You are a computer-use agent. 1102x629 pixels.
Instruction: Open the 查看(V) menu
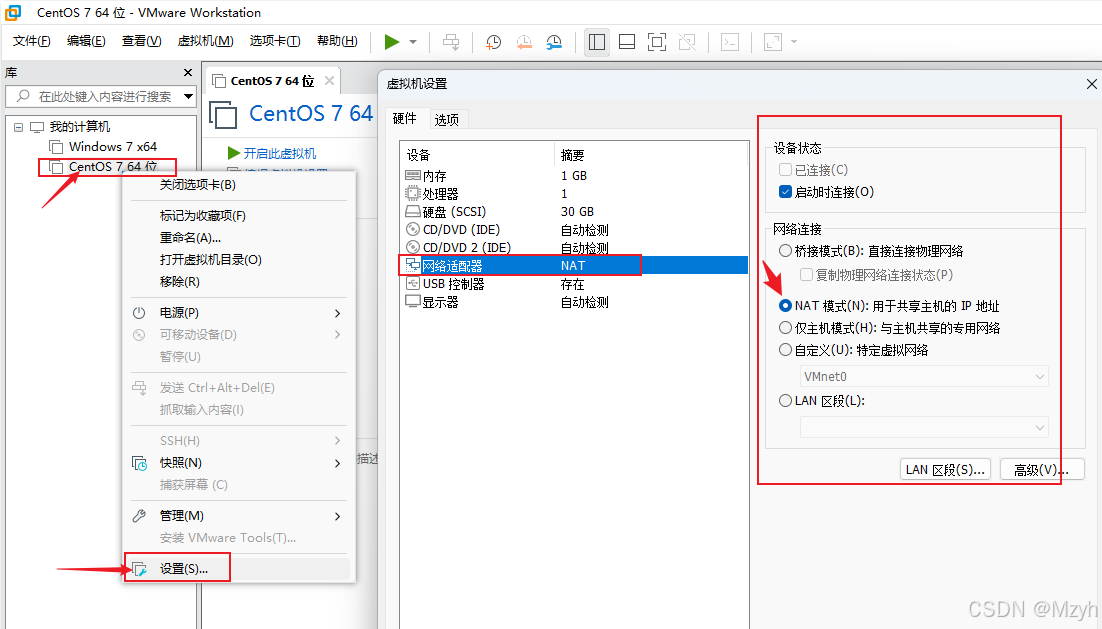141,41
